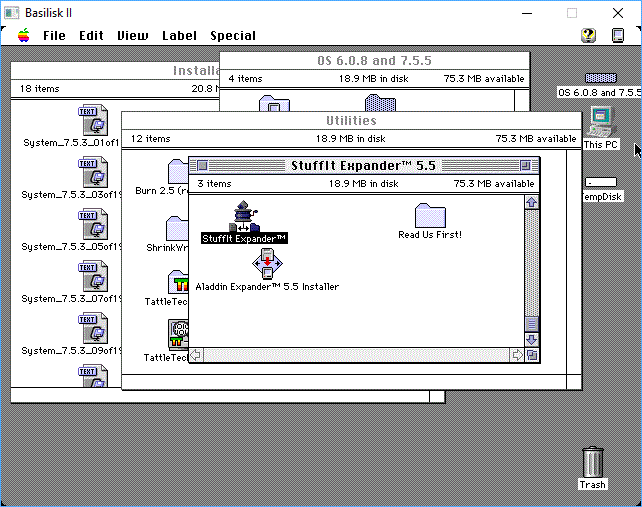This screenshot has height=507, width=642.
Task: Click the StuffIt Expander window zoom box
Action: click(525, 165)
